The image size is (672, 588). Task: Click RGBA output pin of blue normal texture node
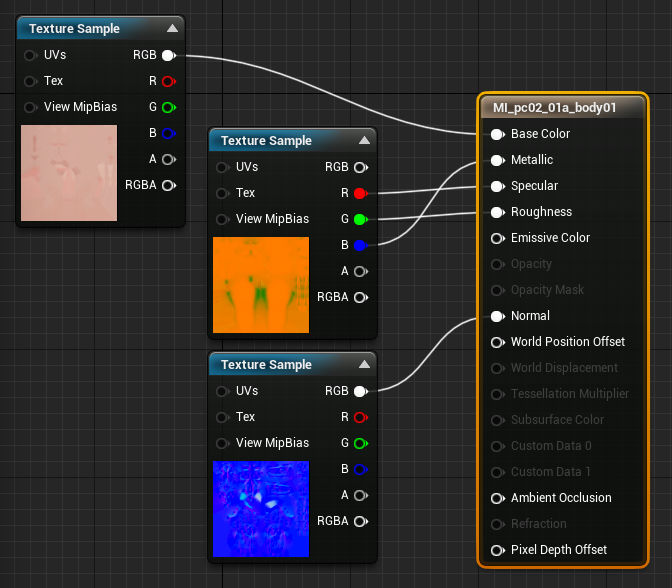tap(361, 521)
